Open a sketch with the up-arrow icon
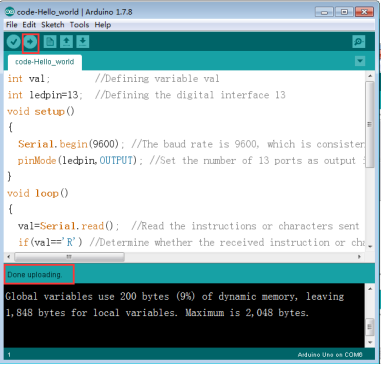Screen dimensions: 382x365 [66, 42]
